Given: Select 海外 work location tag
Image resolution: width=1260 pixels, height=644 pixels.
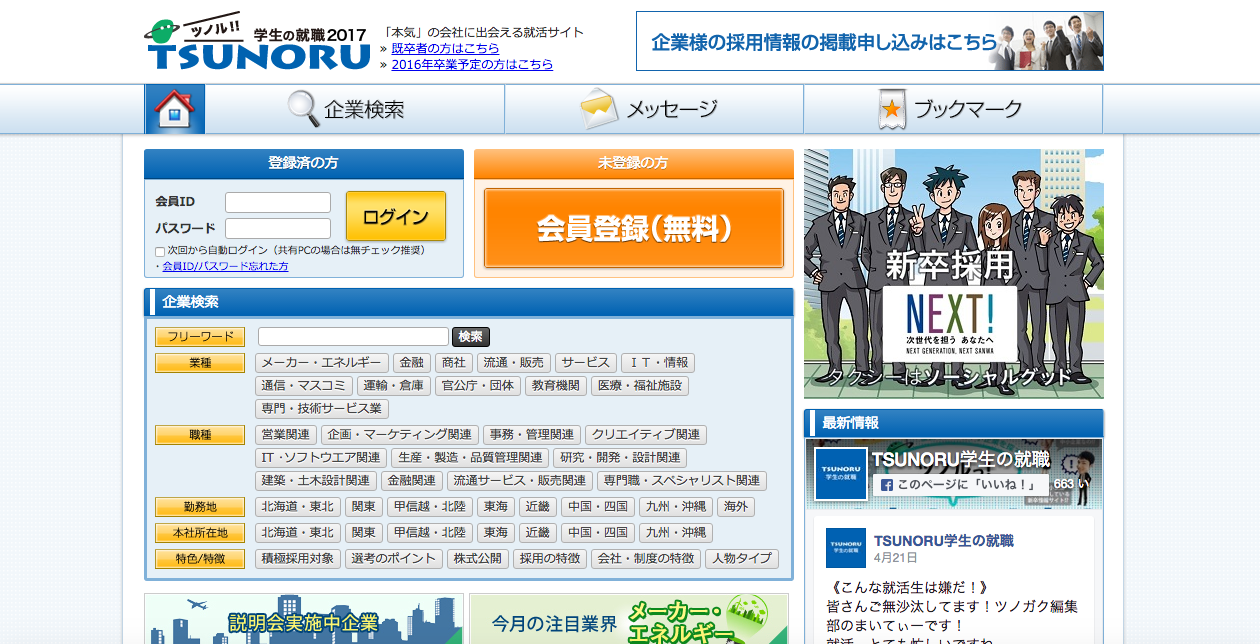Looking at the screenshot, I should coord(736,507).
